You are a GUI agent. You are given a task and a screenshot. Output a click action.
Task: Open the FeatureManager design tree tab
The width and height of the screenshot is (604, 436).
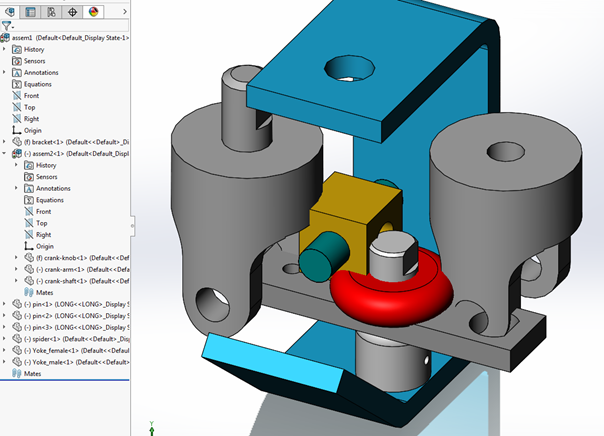10,12
